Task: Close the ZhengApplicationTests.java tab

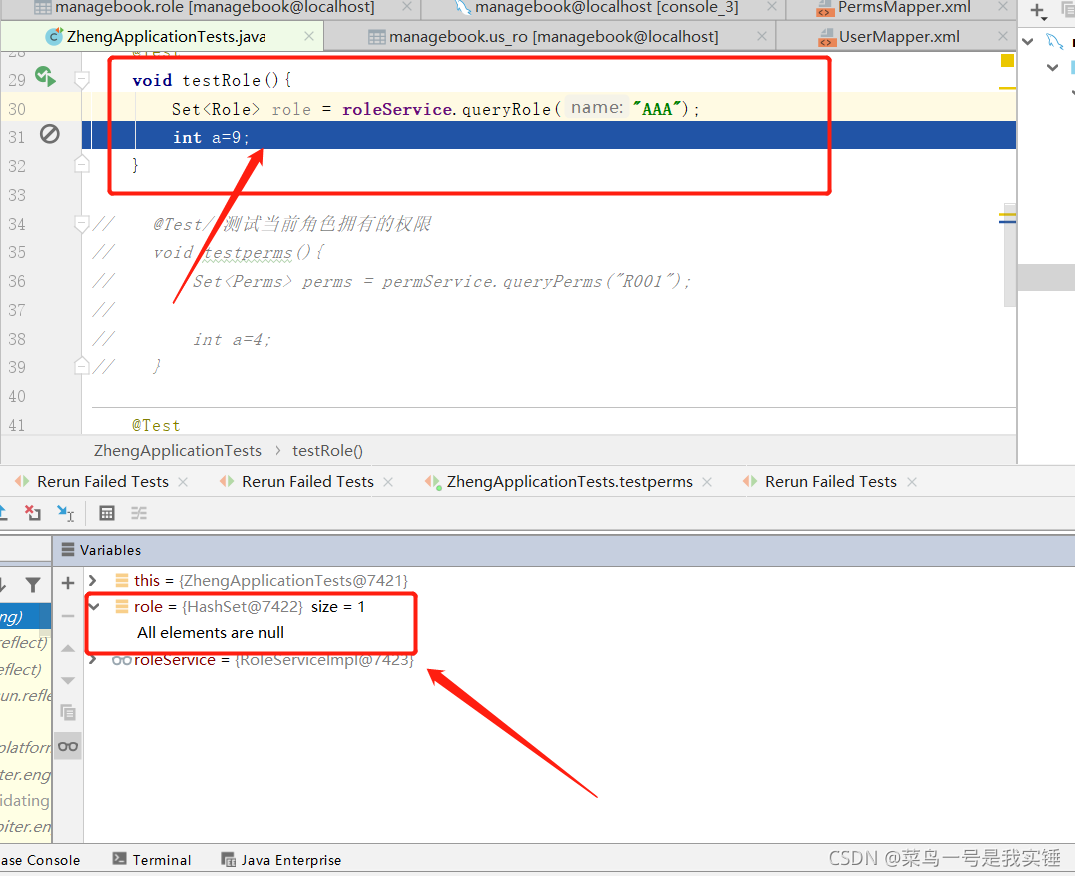Action: 309,36
